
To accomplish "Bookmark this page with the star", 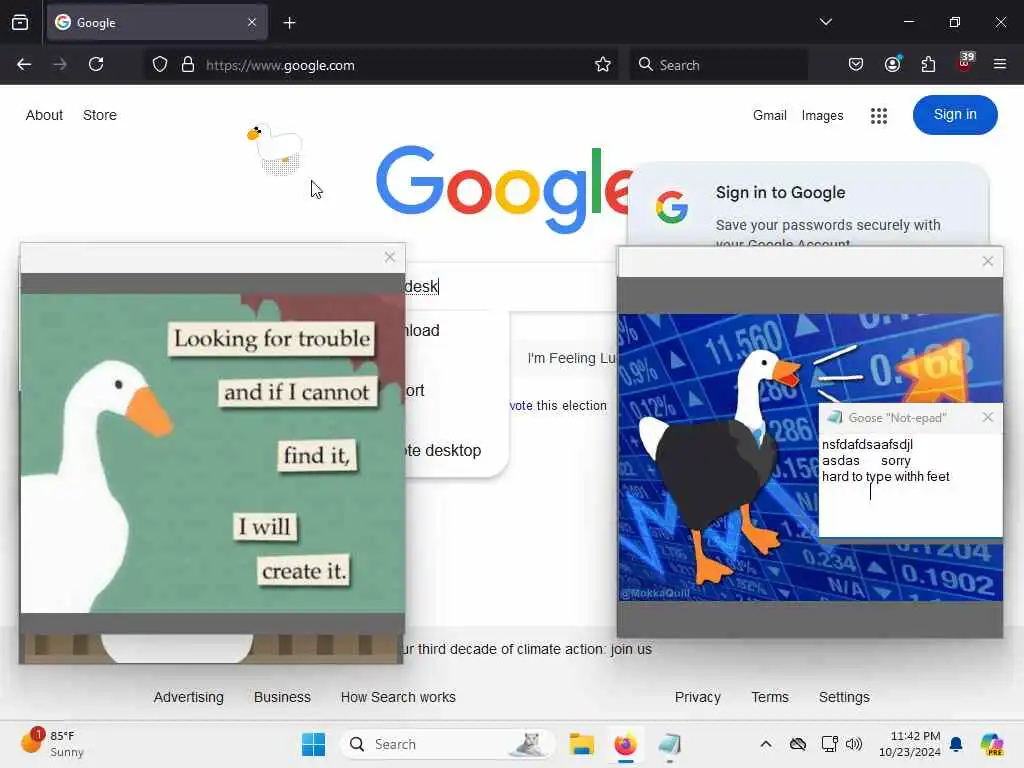I will 603,64.
